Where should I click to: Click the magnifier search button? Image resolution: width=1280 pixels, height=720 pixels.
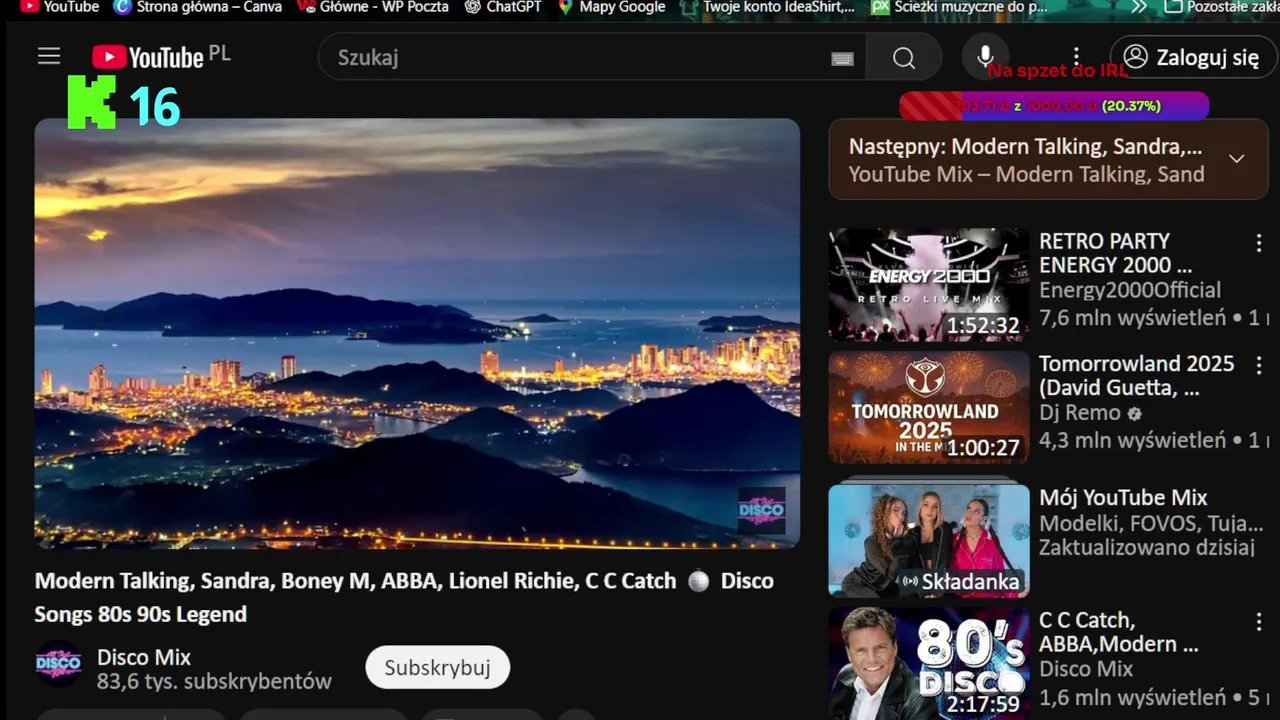point(904,58)
